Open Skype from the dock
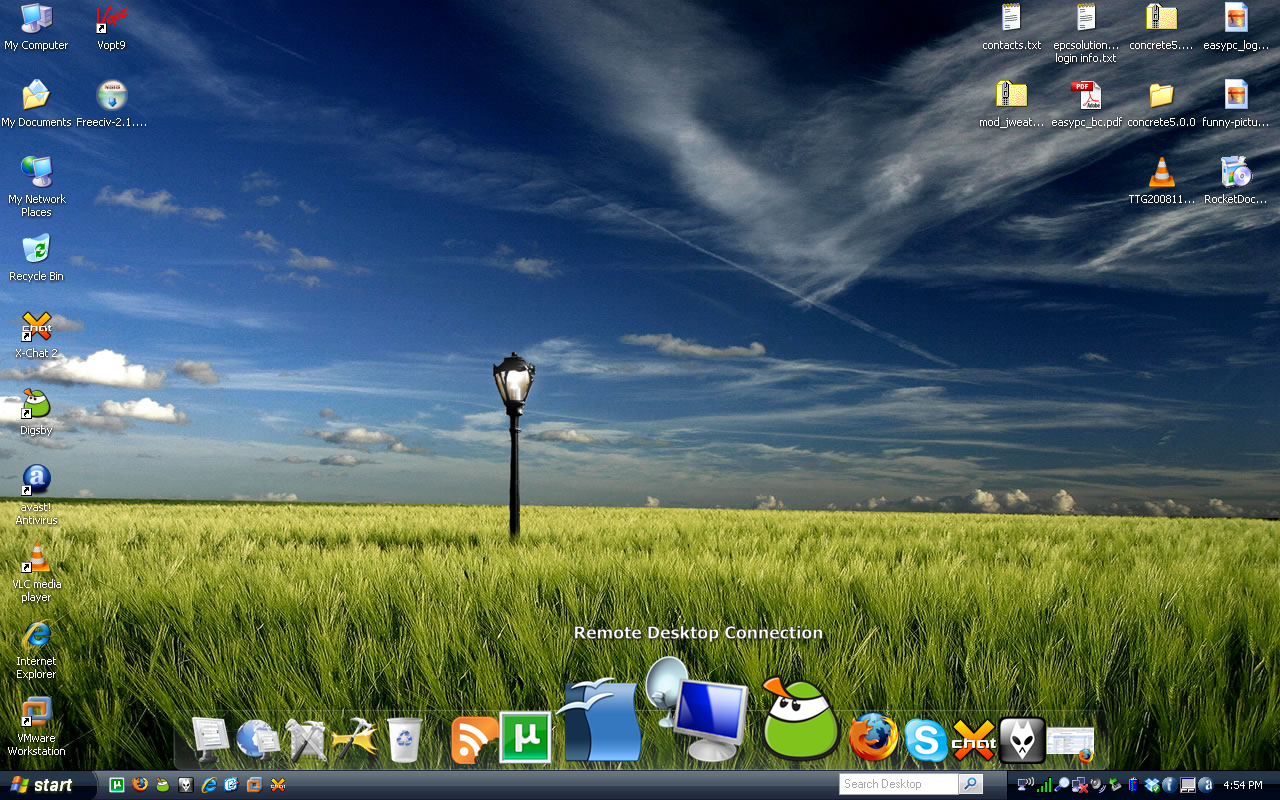The width and height of the screenshot is (1280, 800). pos(925,740)
